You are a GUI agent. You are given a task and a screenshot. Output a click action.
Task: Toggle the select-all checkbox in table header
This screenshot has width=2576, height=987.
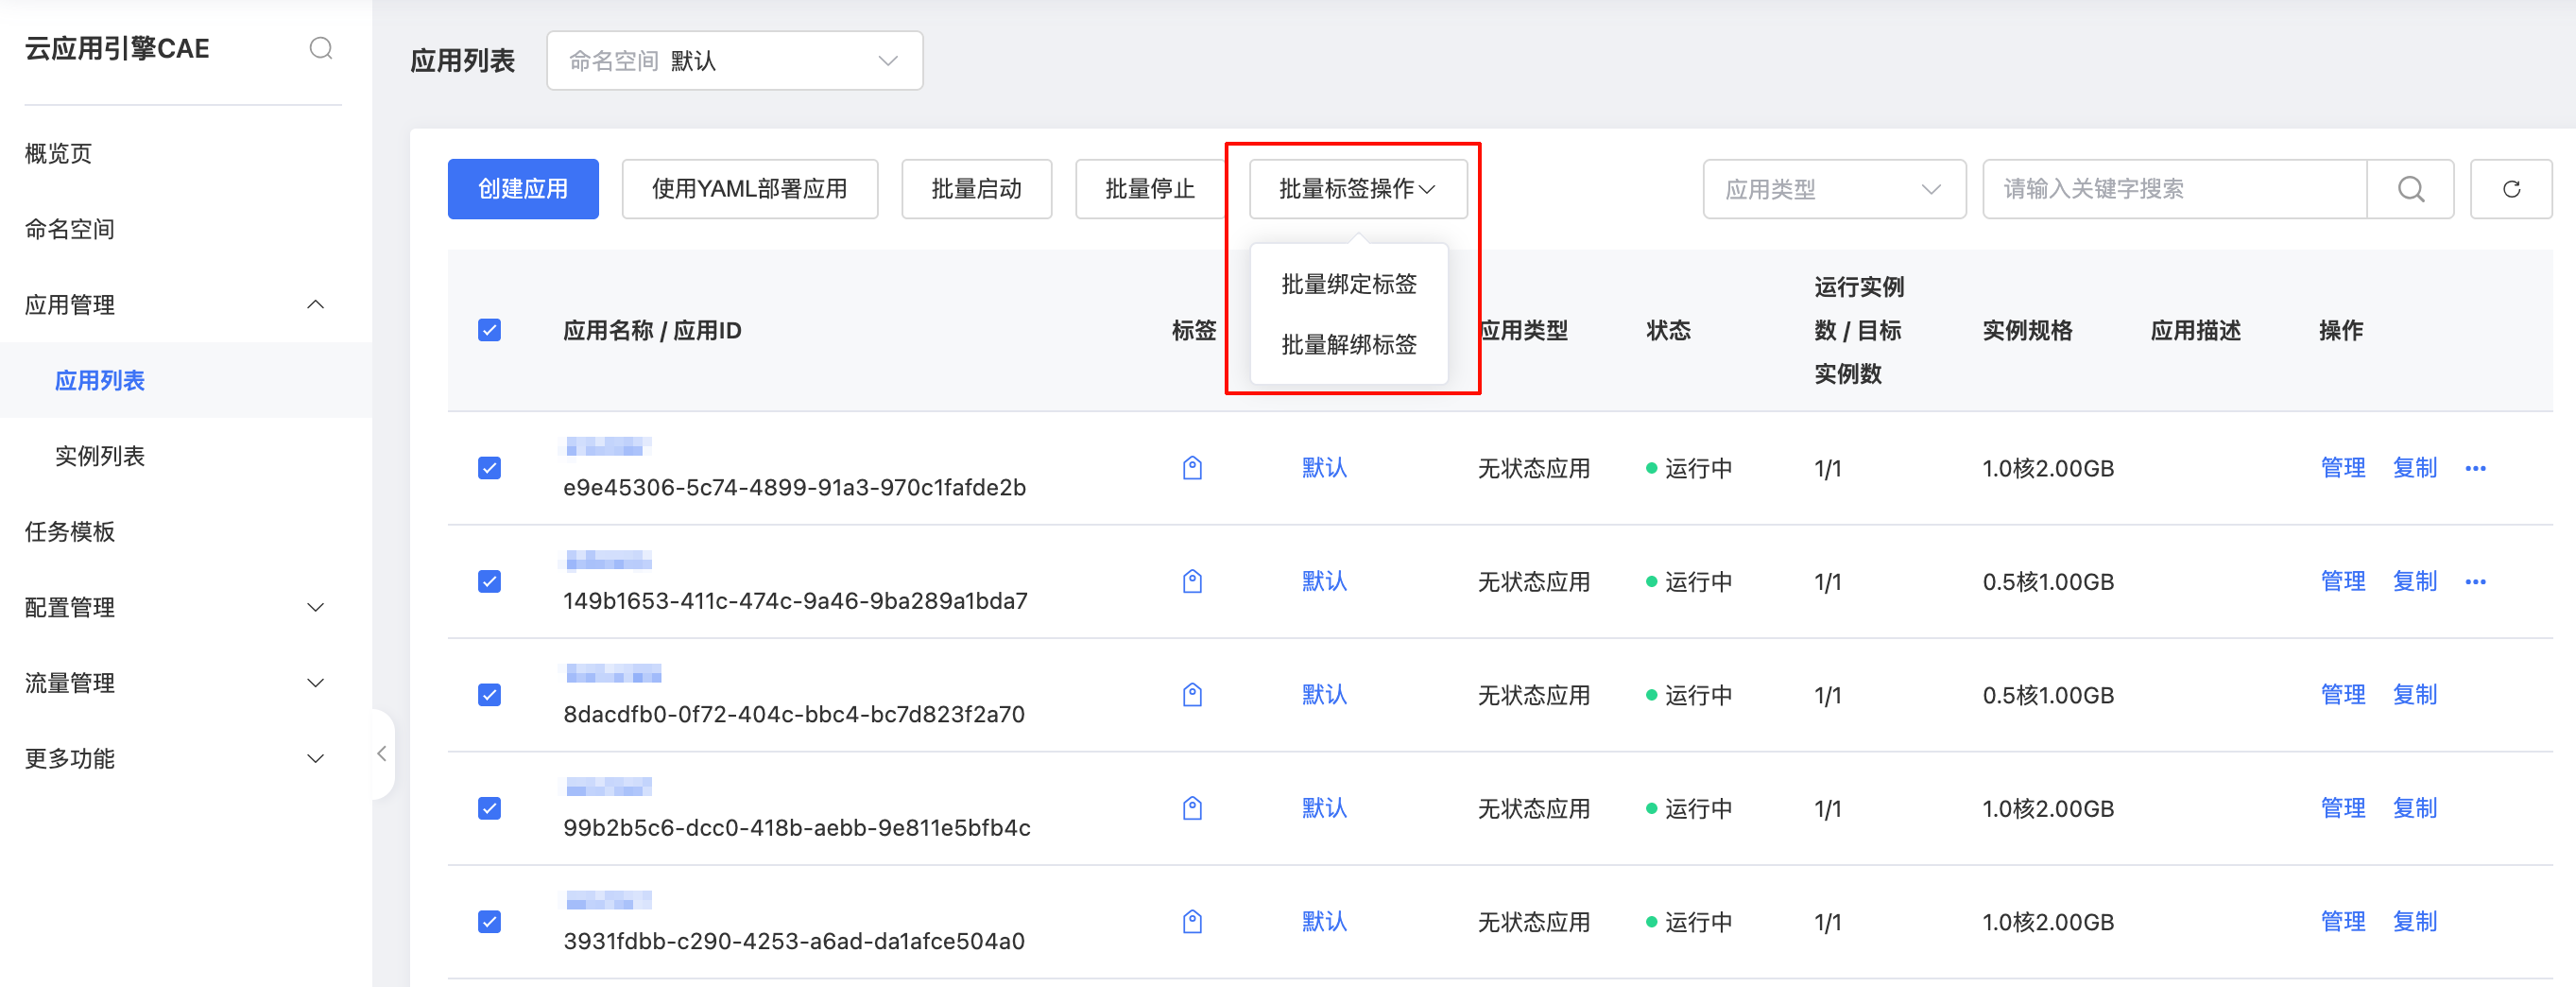click(x=489, y=330)
